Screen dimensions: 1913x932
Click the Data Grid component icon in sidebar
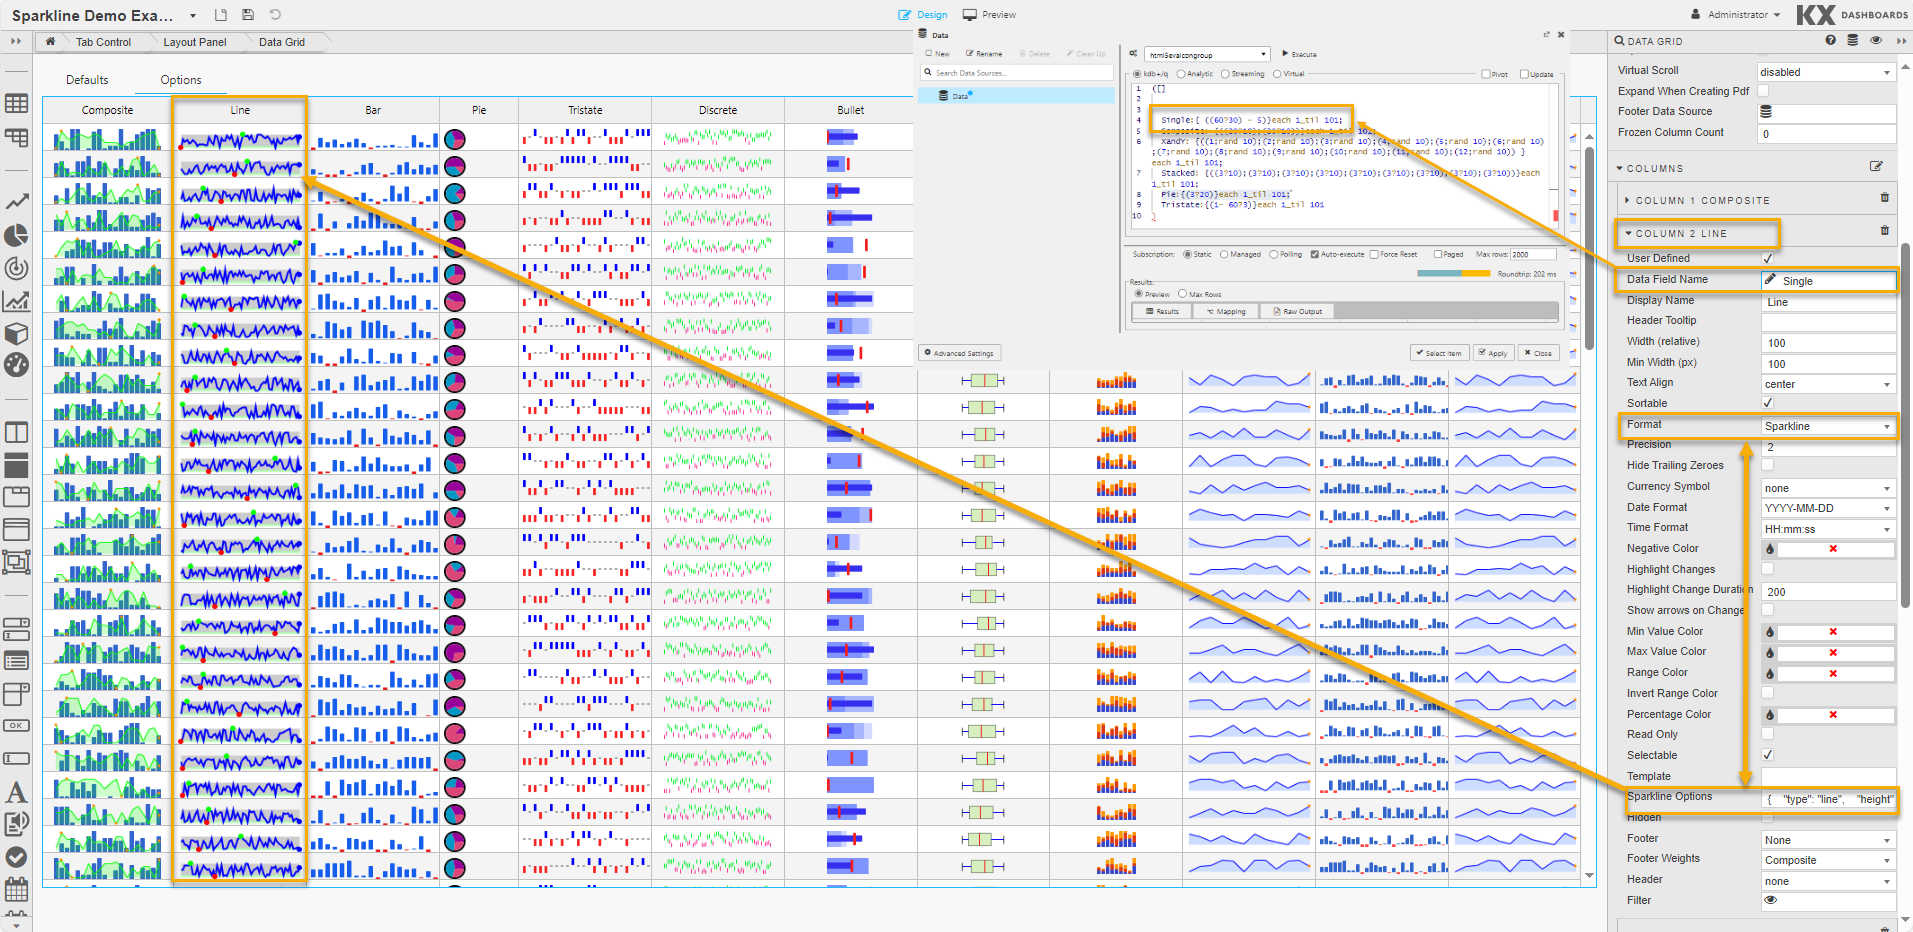pyautogui.click(x=16, y=104)
